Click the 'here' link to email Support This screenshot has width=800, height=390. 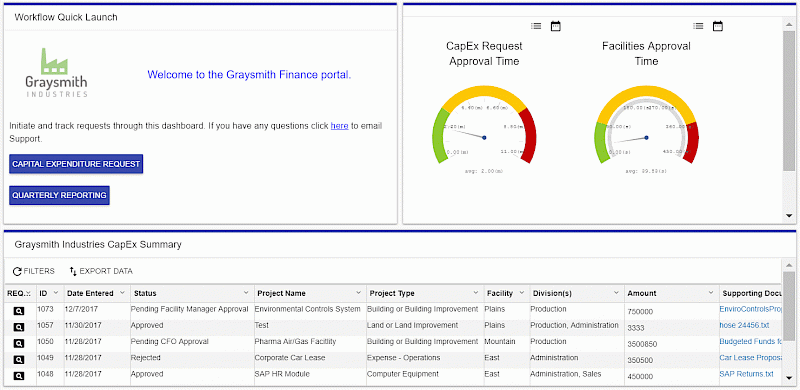pyautogui.click(x=339, y=126)
